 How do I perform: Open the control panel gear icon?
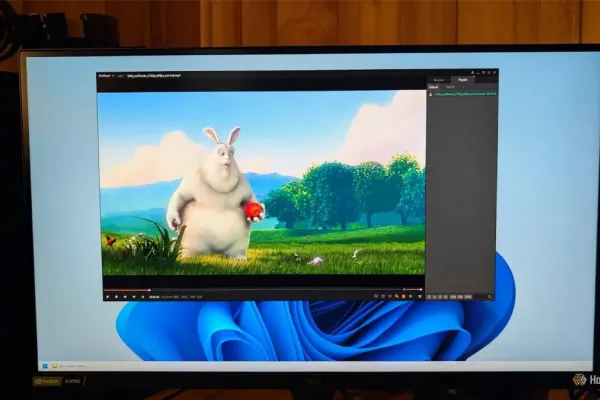click(411, 296)
